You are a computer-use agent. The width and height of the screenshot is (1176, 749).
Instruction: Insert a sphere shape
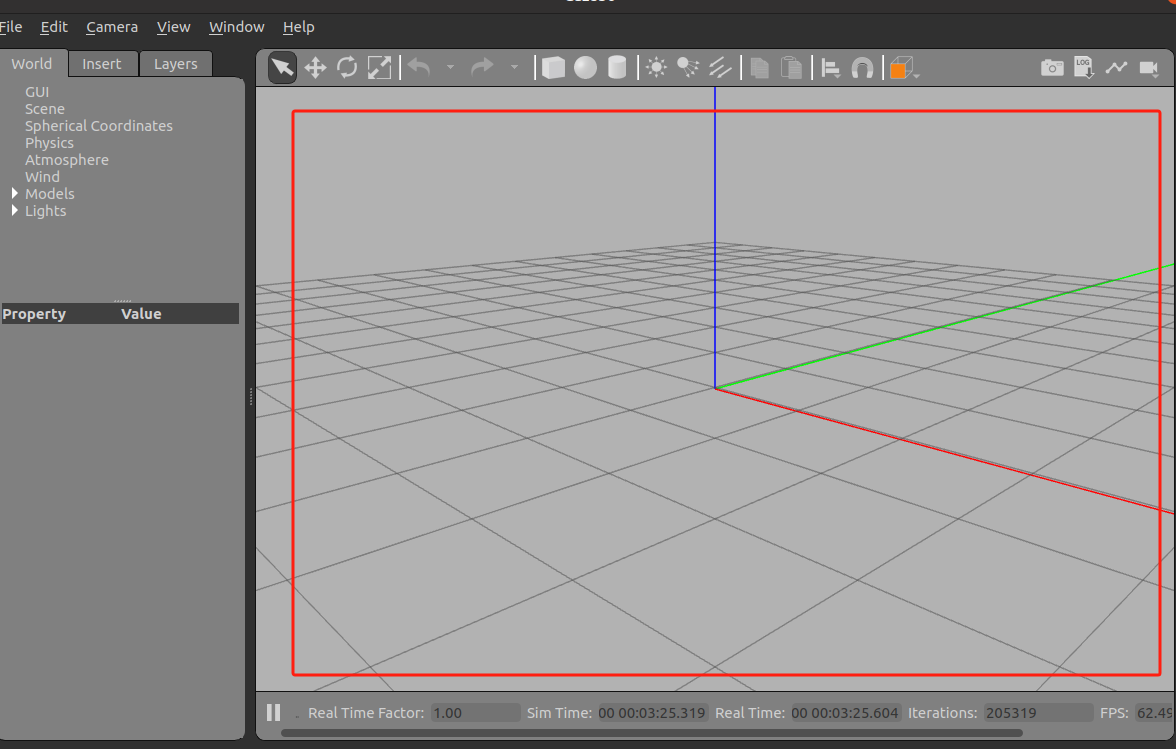tap(585, 68)
